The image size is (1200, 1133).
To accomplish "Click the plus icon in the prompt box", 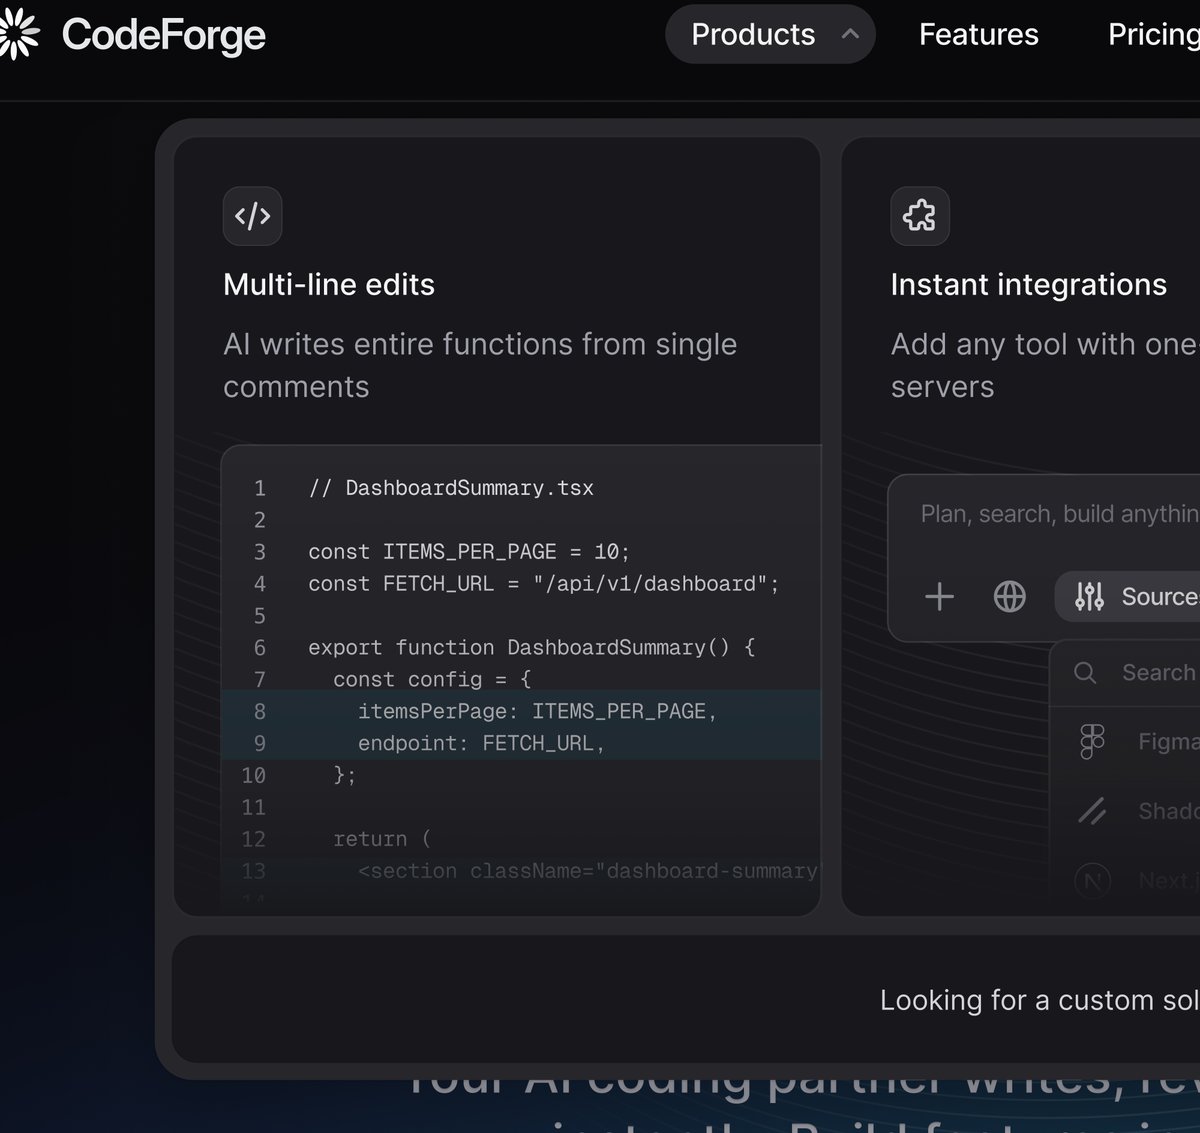I will [x=939, y=597].
